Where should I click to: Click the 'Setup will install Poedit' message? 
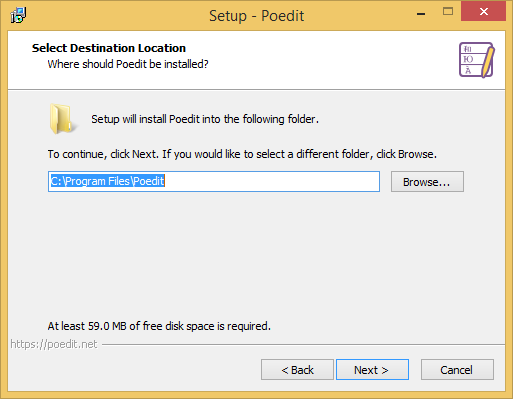coord(205,119)
